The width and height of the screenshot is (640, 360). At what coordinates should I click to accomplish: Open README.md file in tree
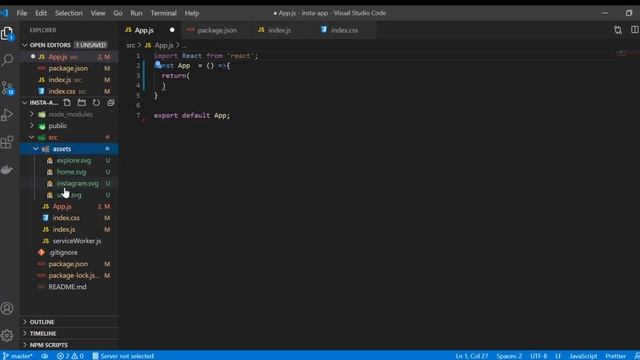[x=69, y=287]
